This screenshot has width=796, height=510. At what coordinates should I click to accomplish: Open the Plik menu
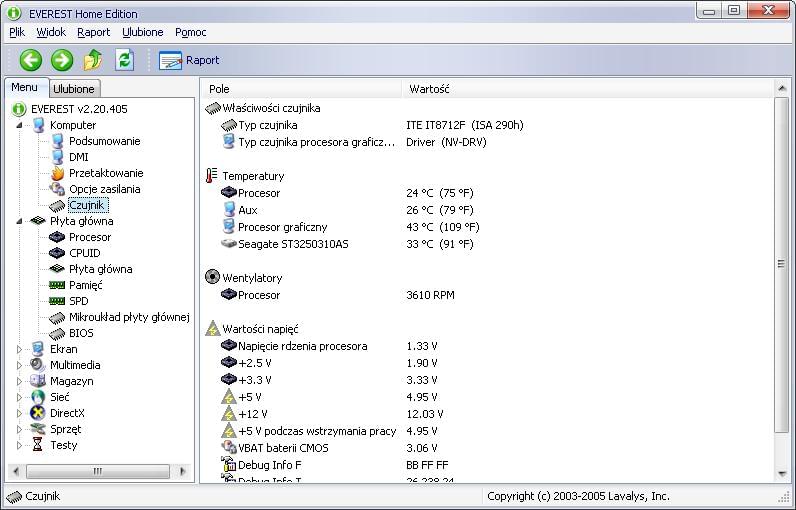point(17,32)
